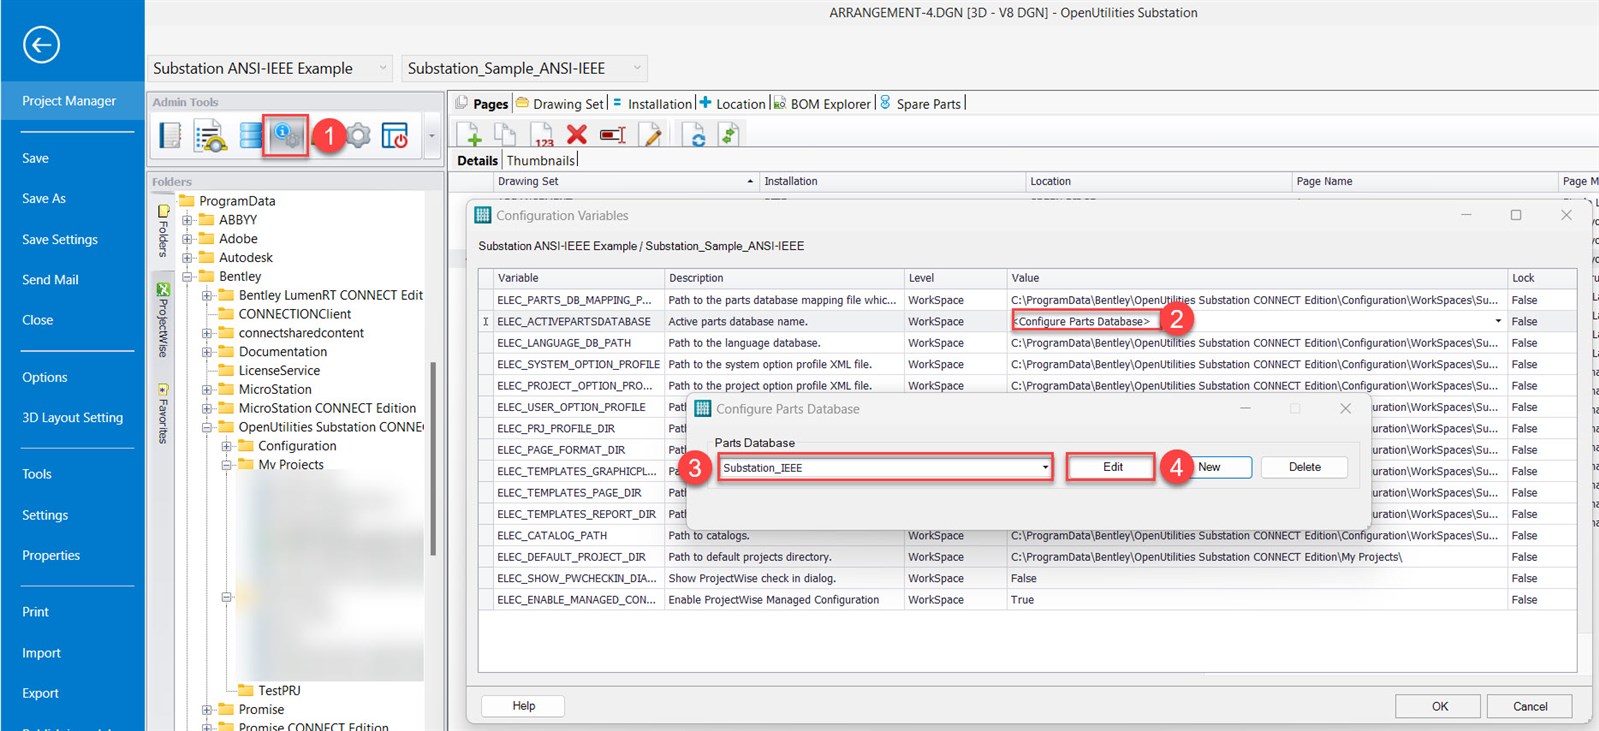The image size is (1599, 731).
Task: Expand the MicroStation CONNECT Edition folder
Action: 207,409
